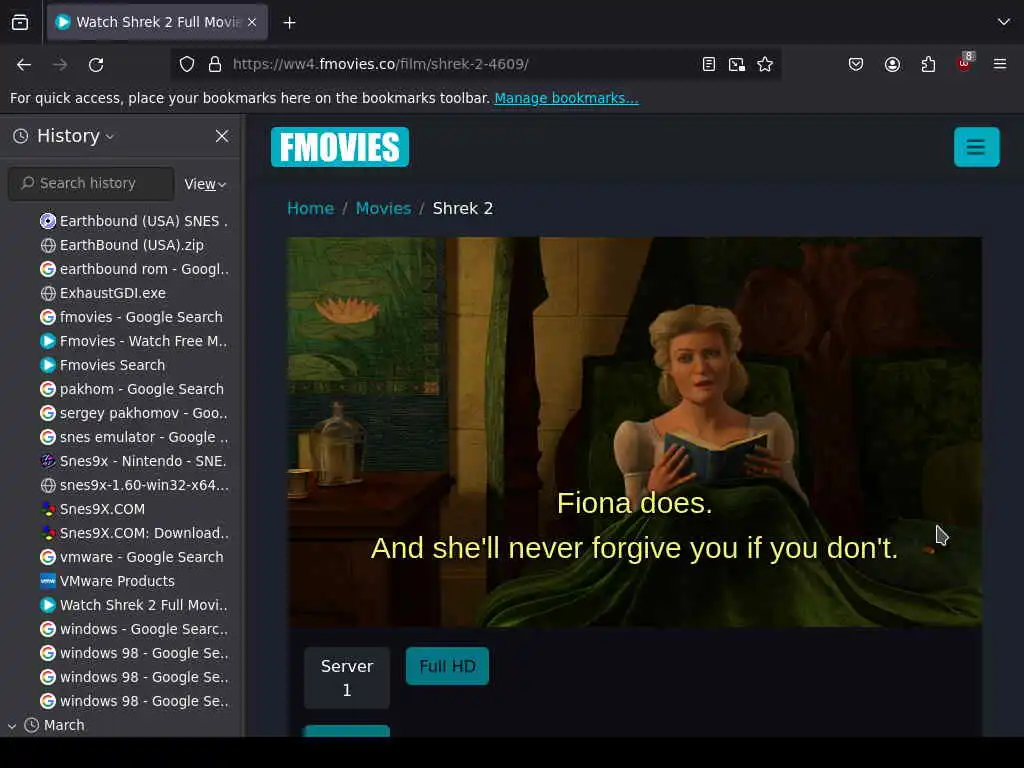Open the extensions puzzle icon
Image resolution: width=1024 pixels, height=768 pixels.
[928, 64]
